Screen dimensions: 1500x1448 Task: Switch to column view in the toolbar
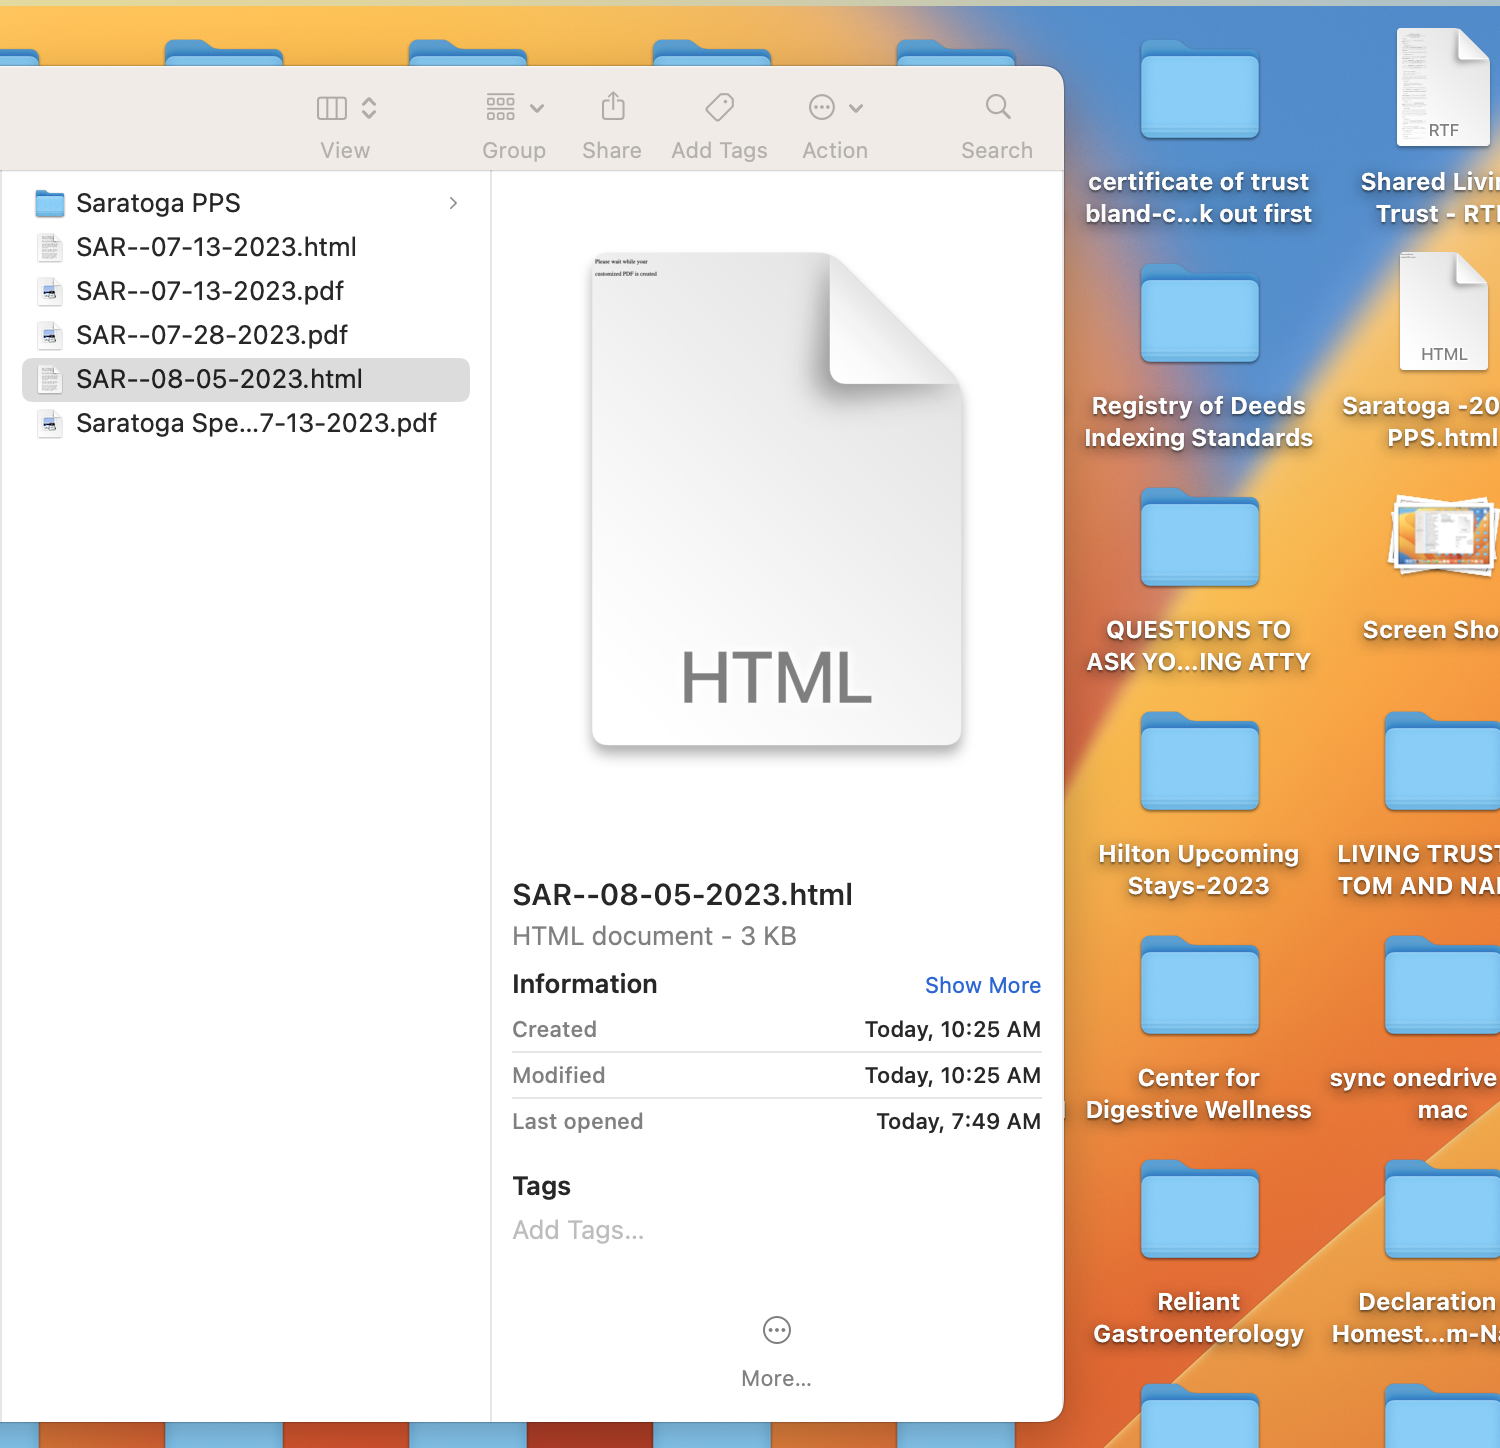(331, 107)
